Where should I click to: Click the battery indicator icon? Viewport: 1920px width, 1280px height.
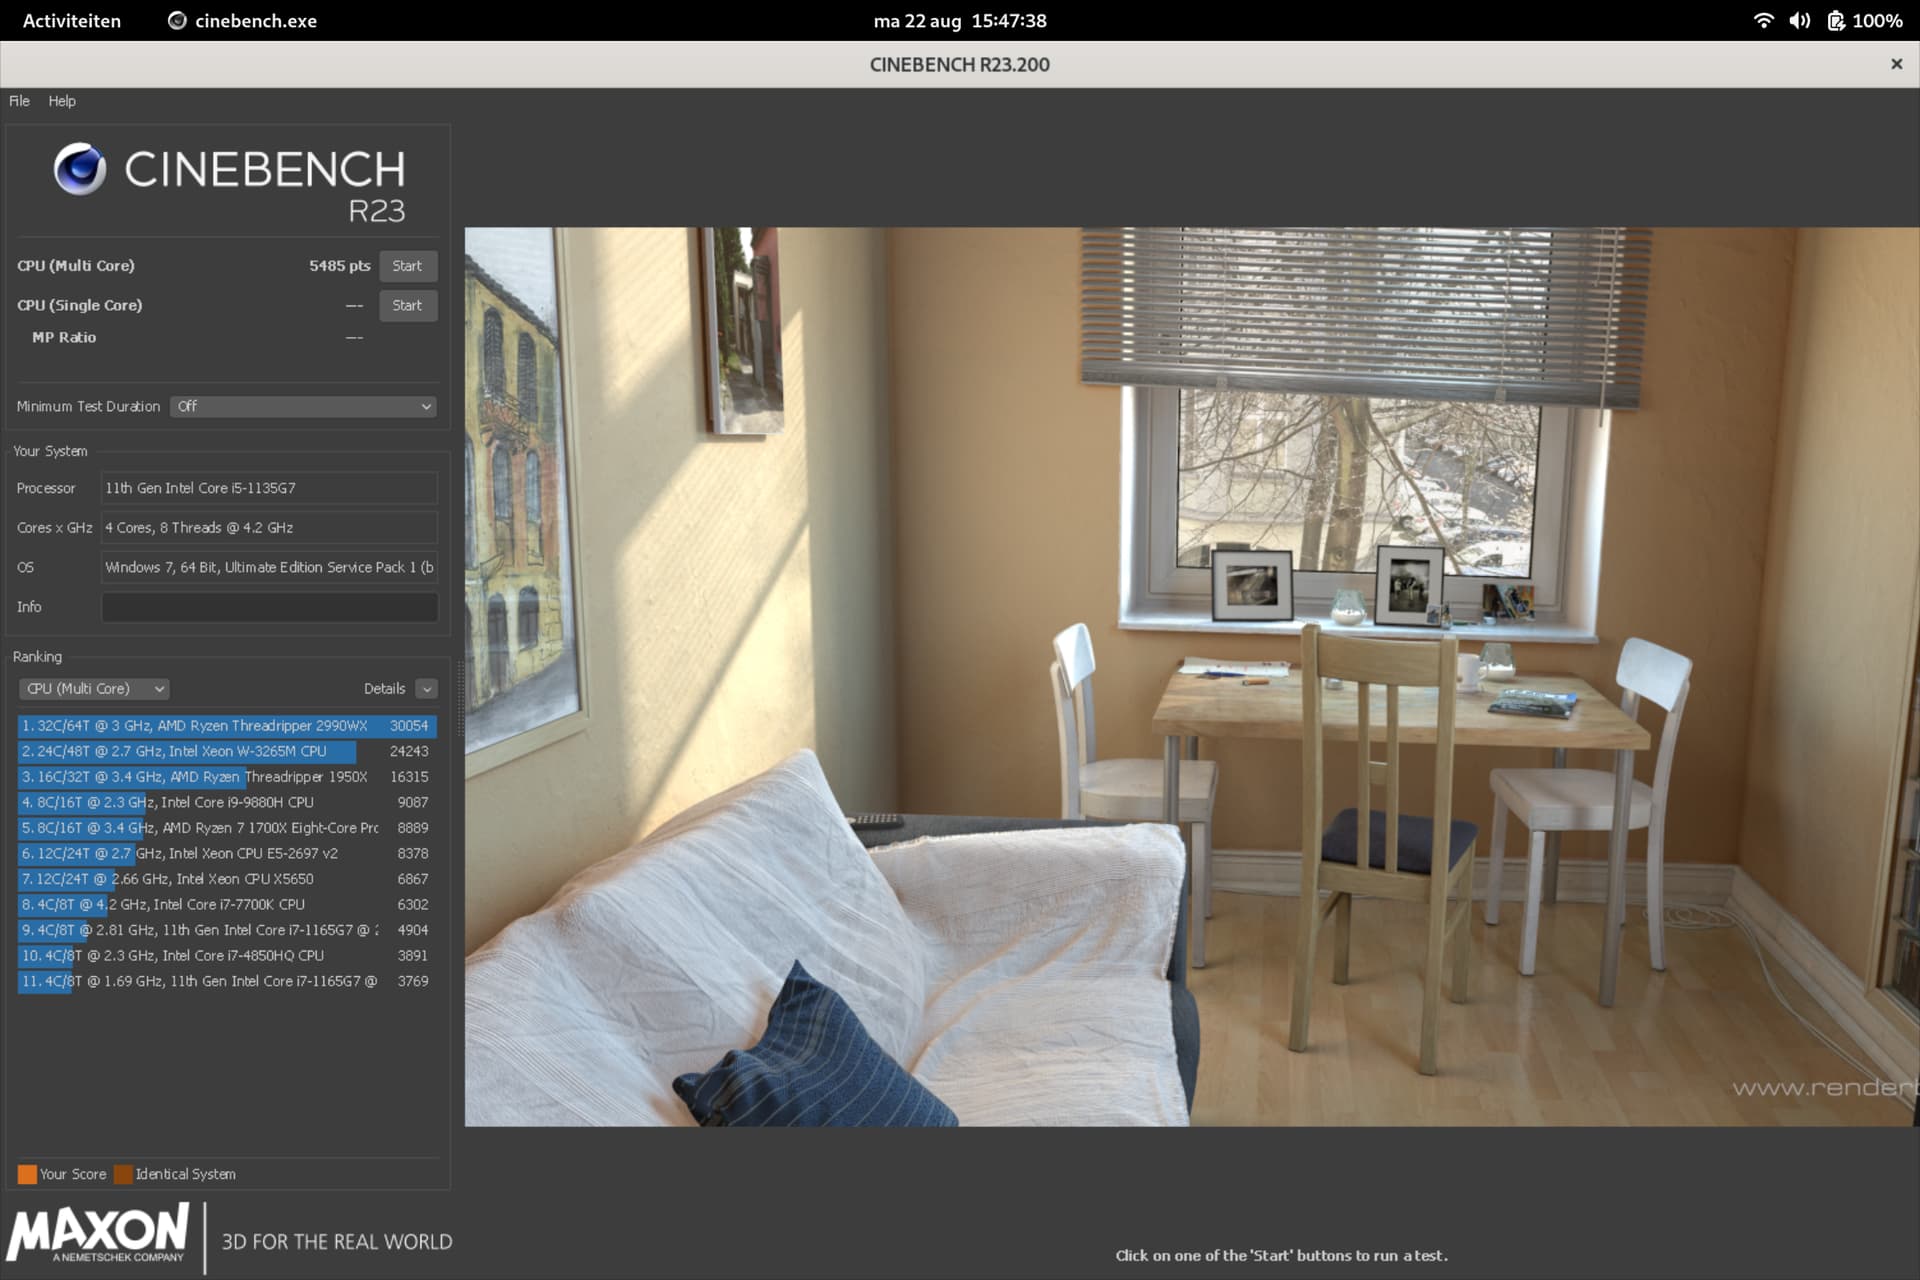pos(1836,21)
